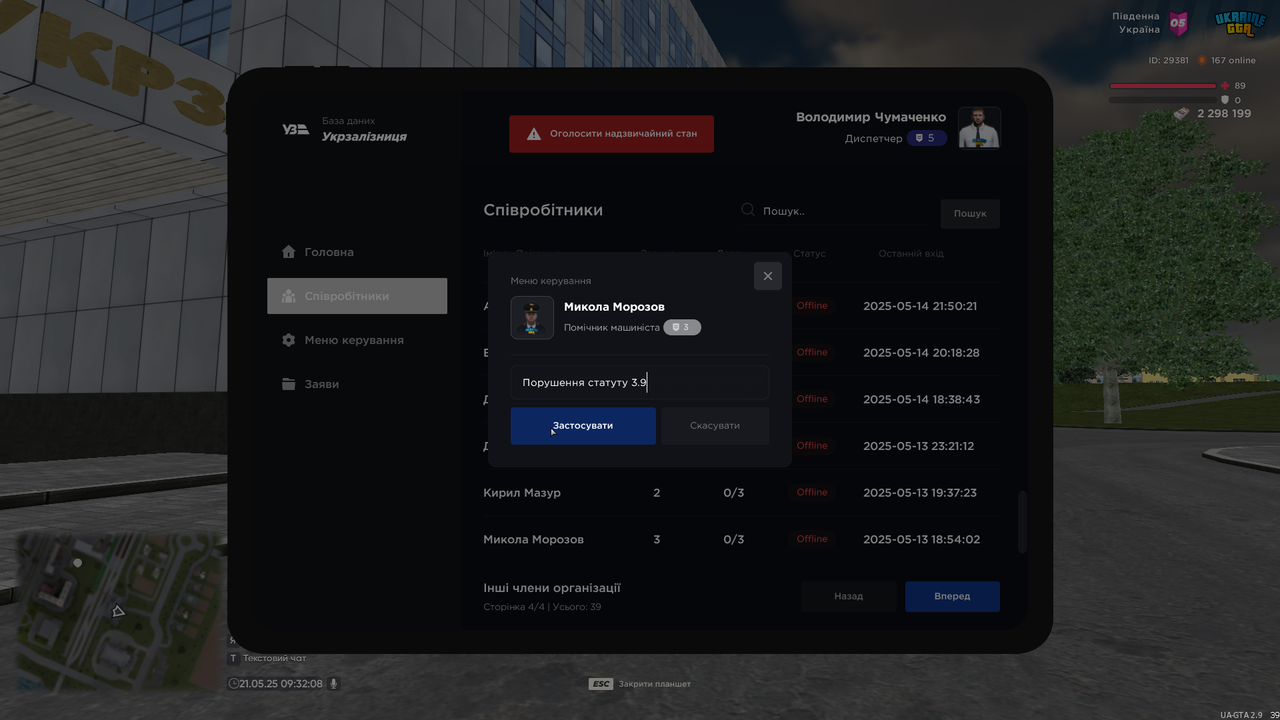Click last login 2025-05-14 21:50:21
The height and width of the screenshot is (720, 1280).
point(920,306)
